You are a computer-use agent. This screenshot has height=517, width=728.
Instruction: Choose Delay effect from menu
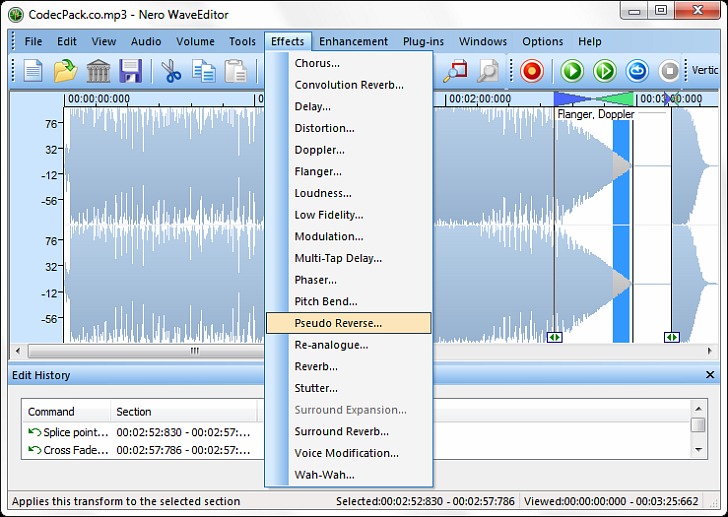(x=349, y=106)
